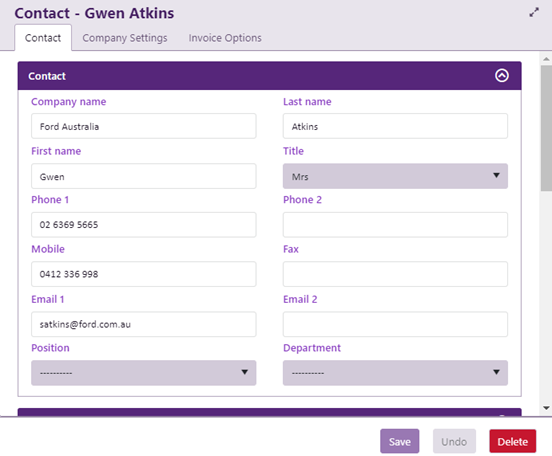The image size is (552, 456).
Task: Click the Company name field with Ford Australia
Action: point(144,126)
